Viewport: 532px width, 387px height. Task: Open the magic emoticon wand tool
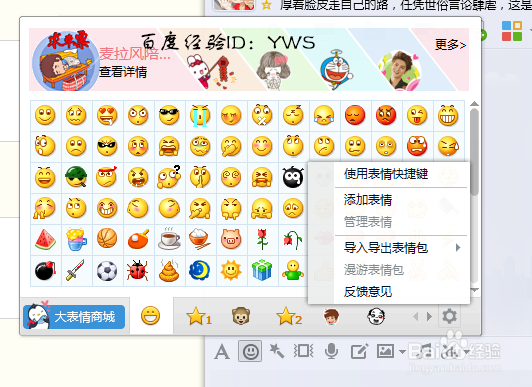point(277,351)
